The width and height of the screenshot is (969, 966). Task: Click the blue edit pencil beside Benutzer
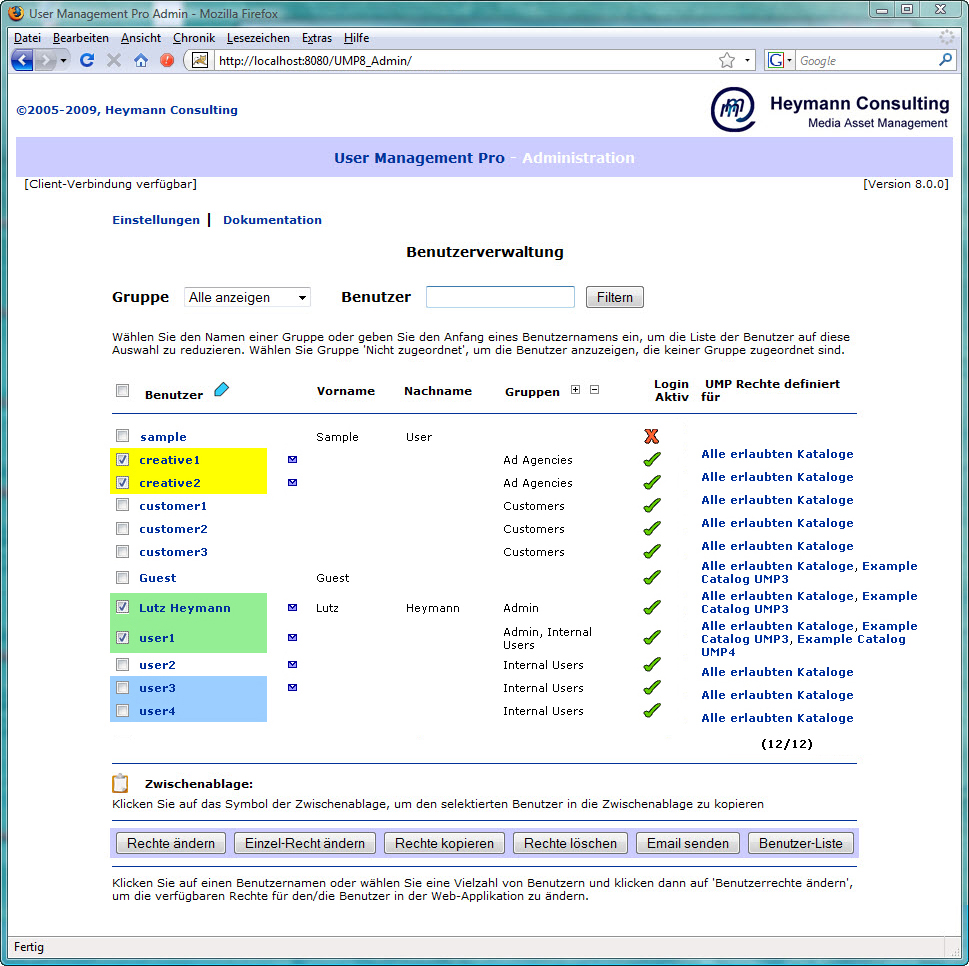221,389
